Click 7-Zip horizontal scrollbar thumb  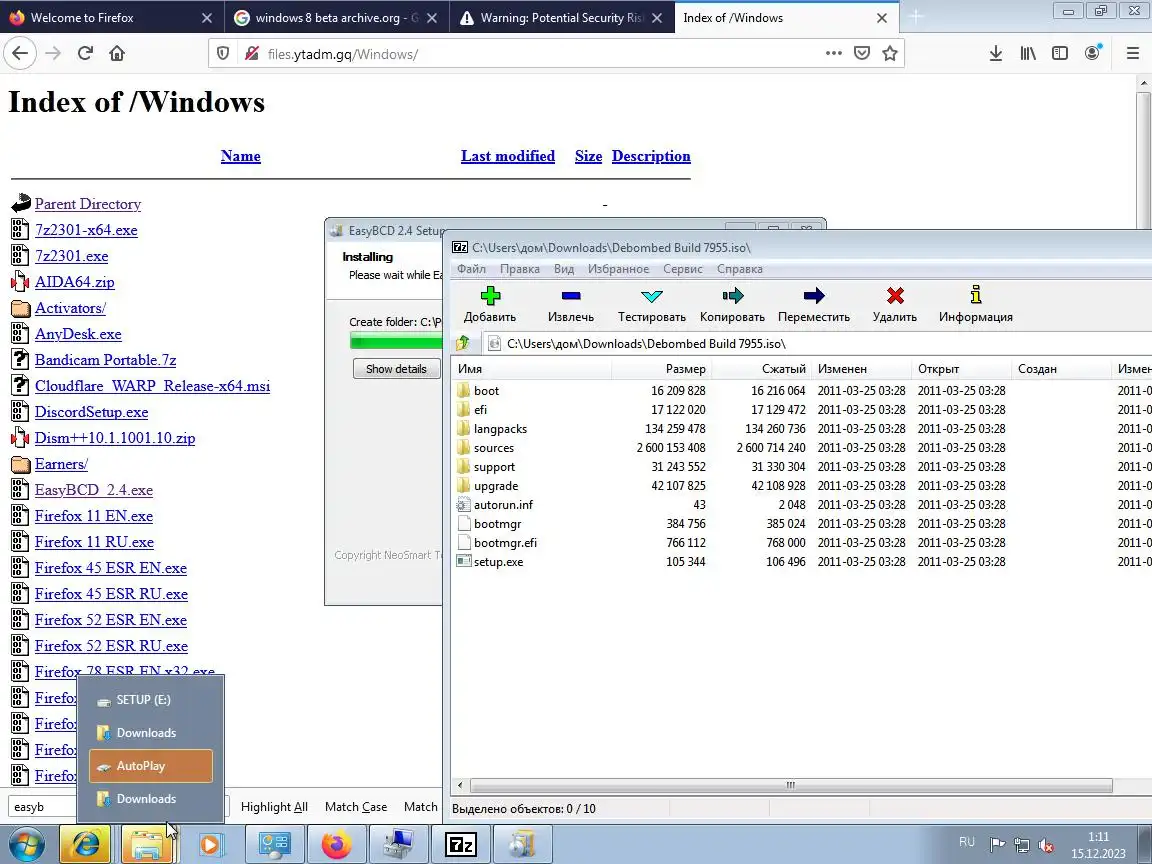[791, 785]
